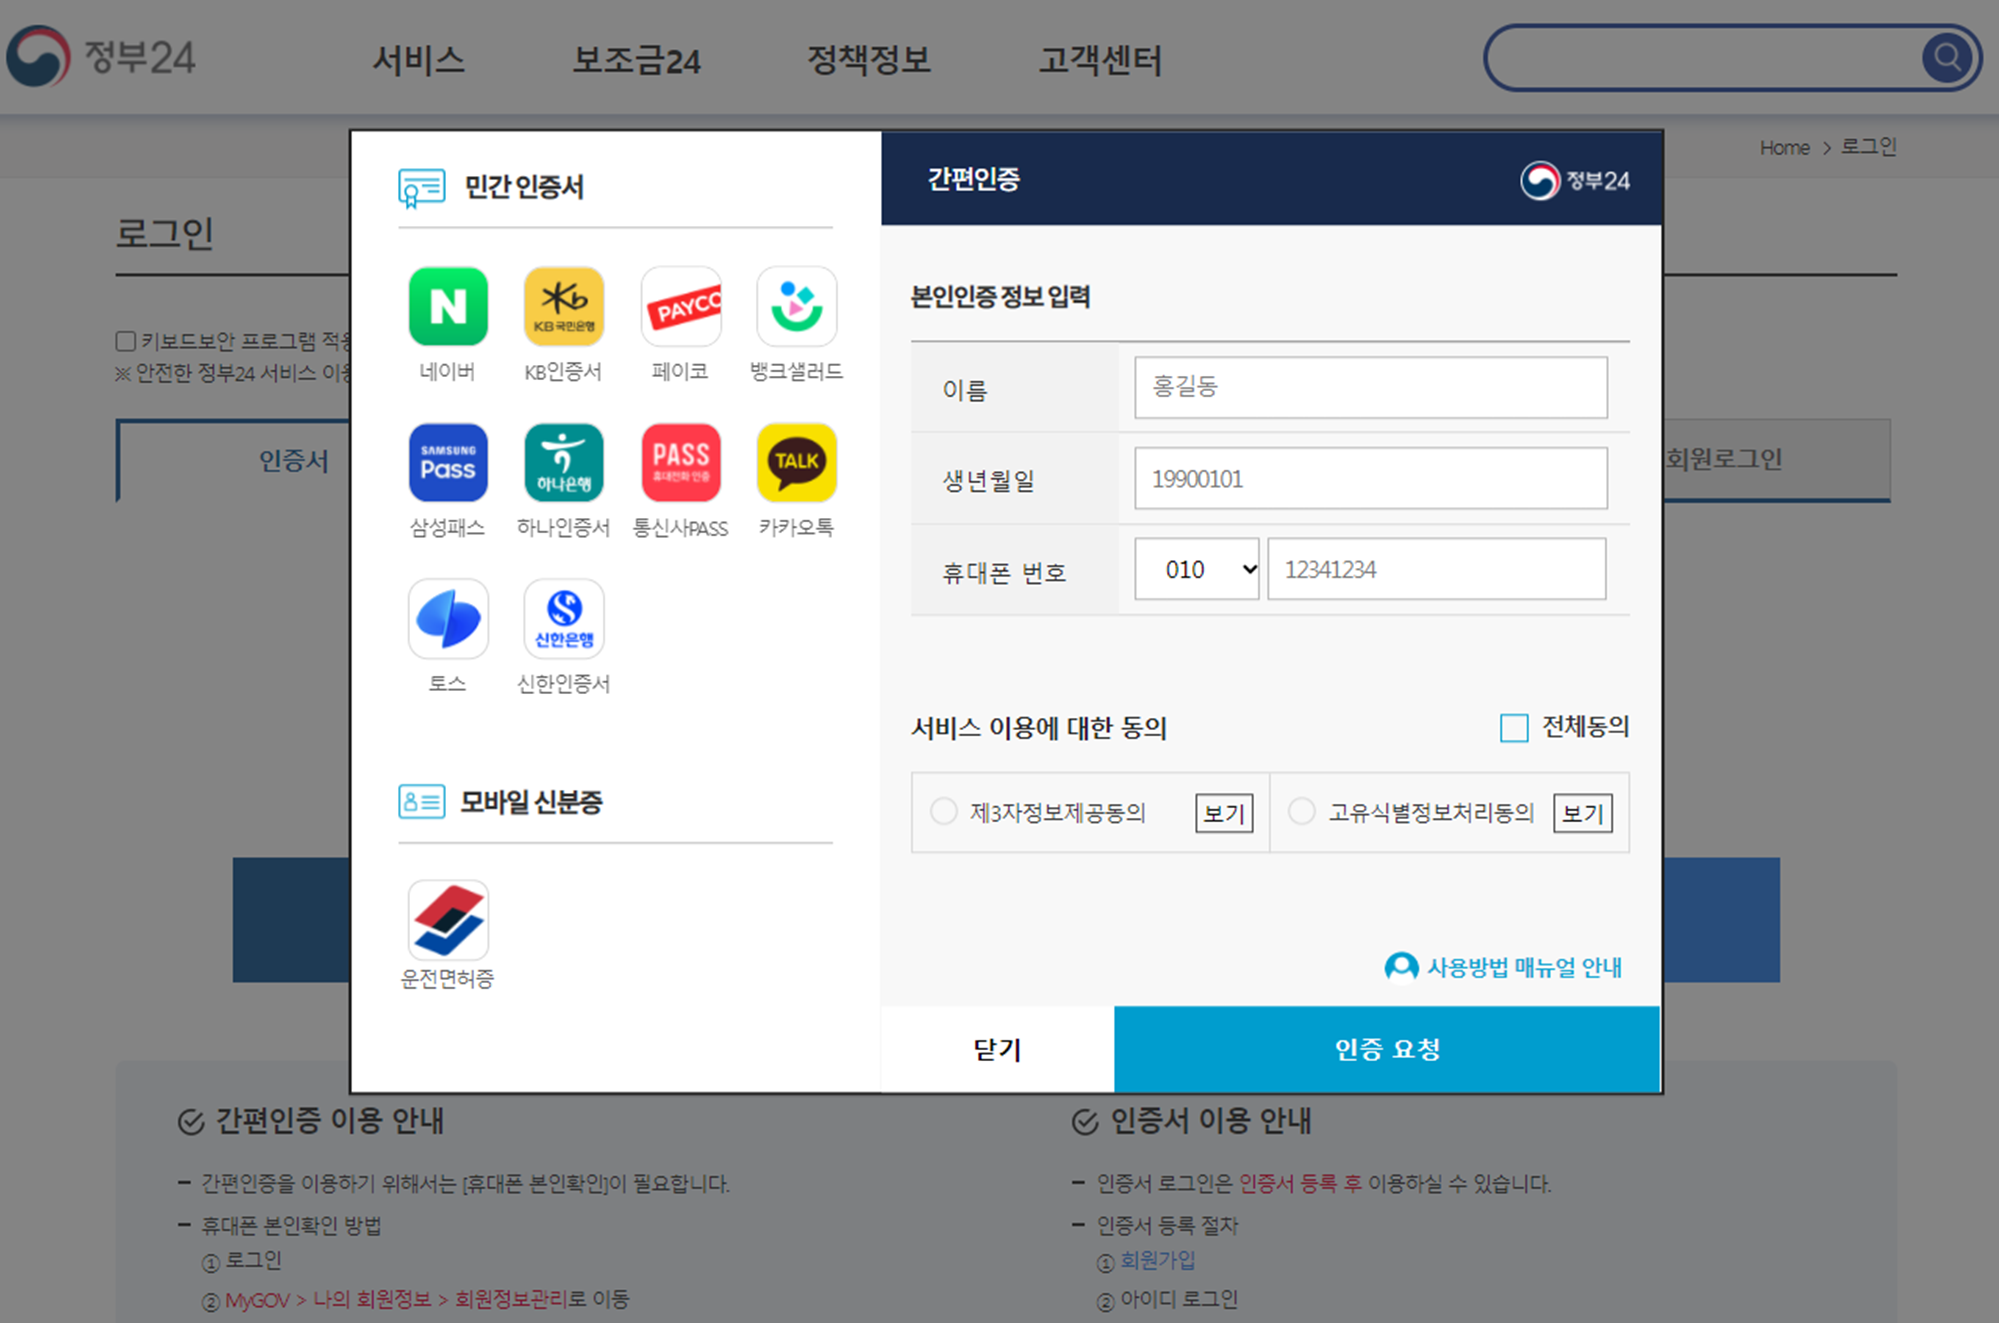Click the 인증 요청 button
1999x1323 pixels.
pyautogui.click(x=1387, y=1048)
